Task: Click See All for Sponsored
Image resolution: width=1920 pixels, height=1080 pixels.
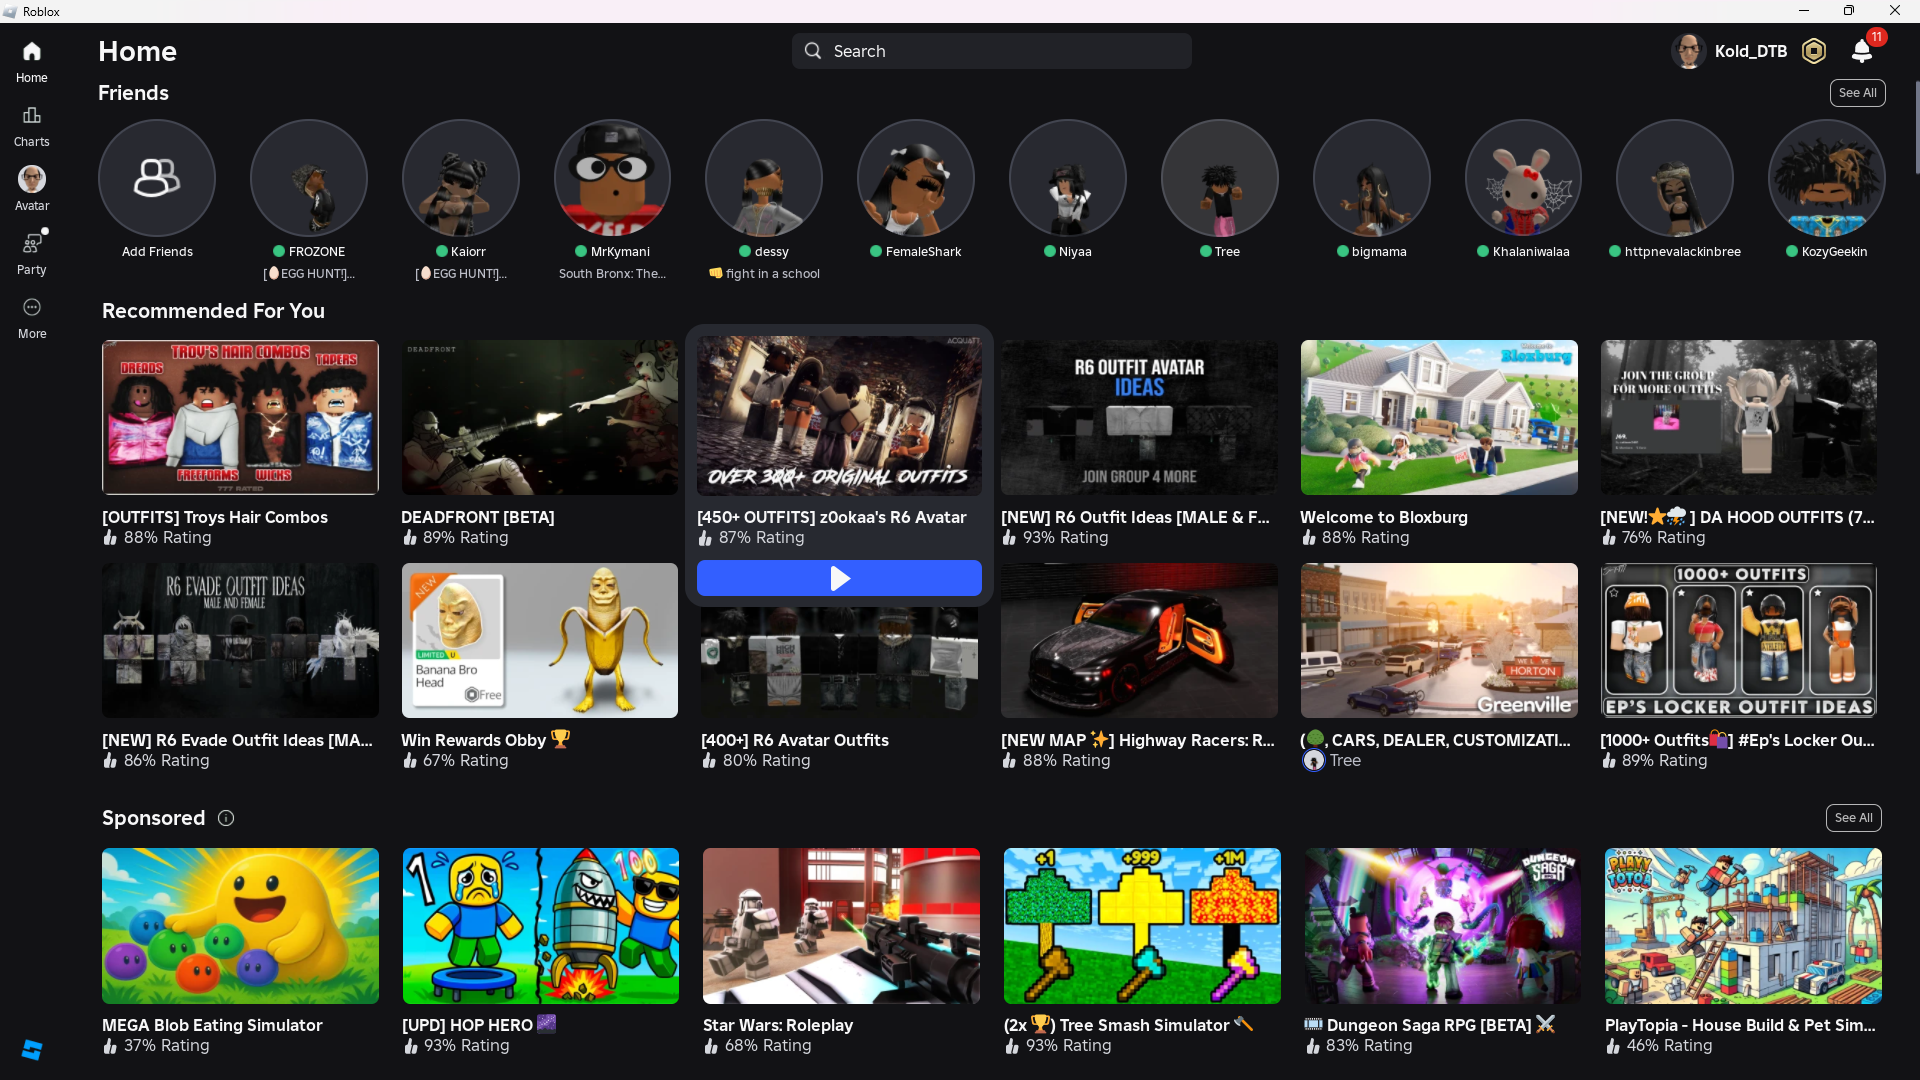Action: click(x=1854, y=818)
